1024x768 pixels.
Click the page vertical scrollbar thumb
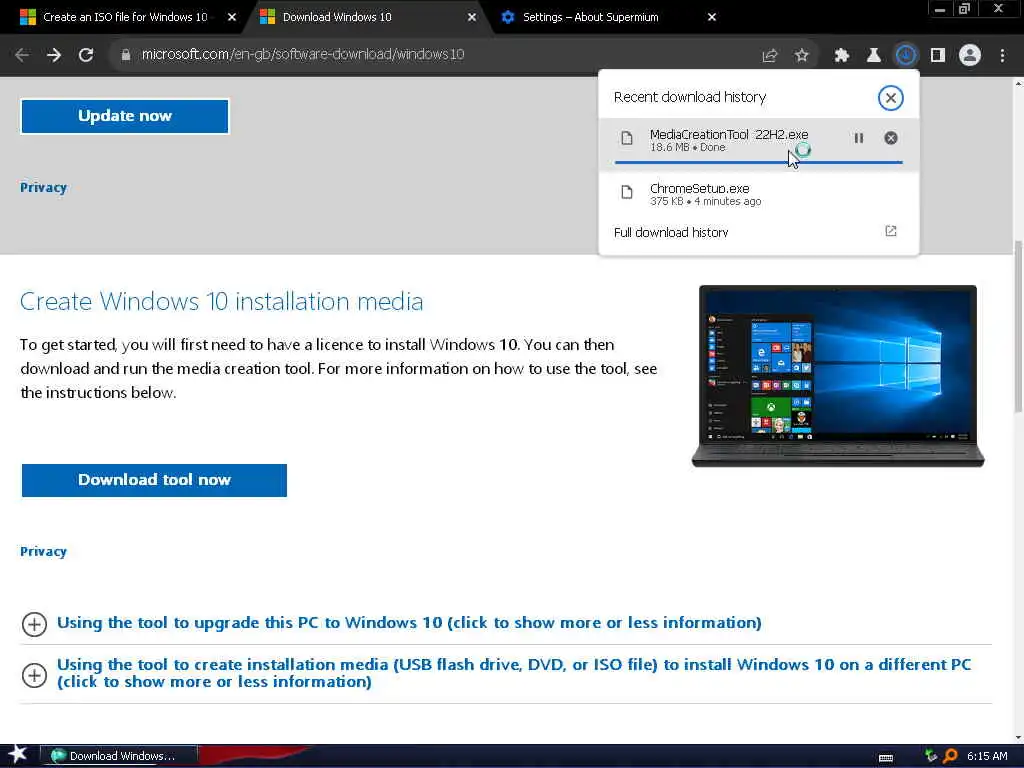[1018, 327]
